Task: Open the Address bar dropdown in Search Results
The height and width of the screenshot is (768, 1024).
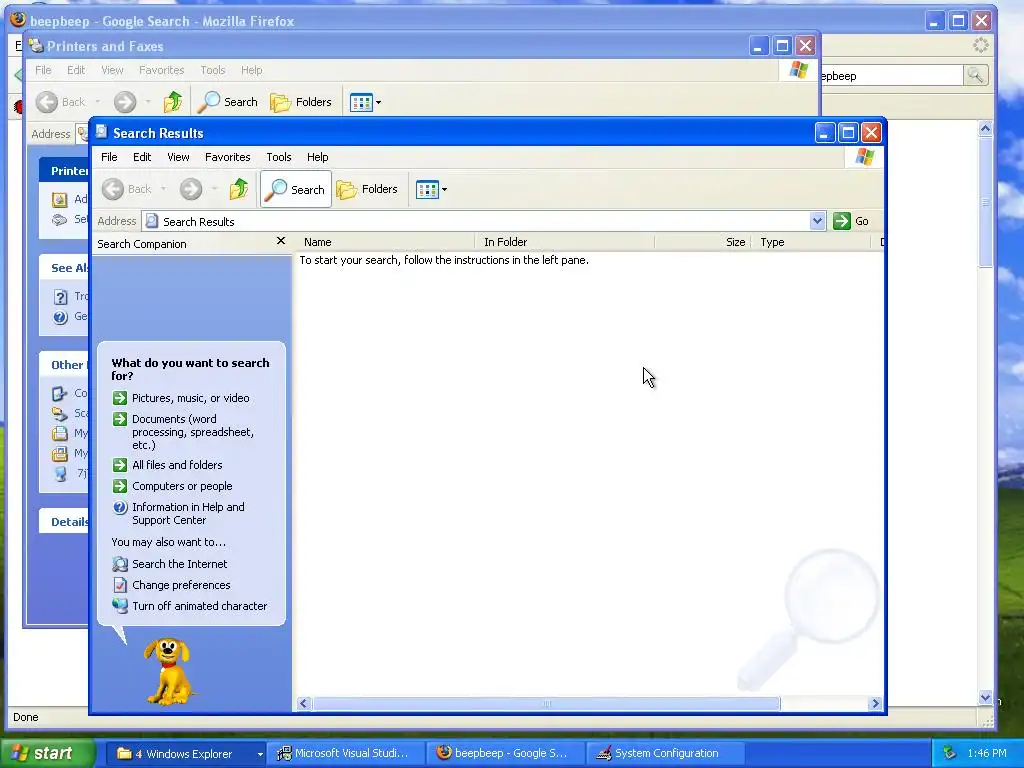Action: [x=817, y=221]
